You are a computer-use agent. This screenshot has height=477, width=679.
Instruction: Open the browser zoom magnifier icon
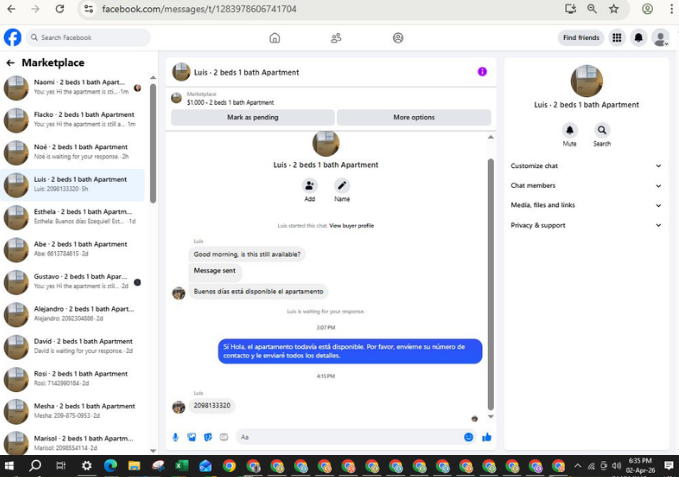pos(592,9)
